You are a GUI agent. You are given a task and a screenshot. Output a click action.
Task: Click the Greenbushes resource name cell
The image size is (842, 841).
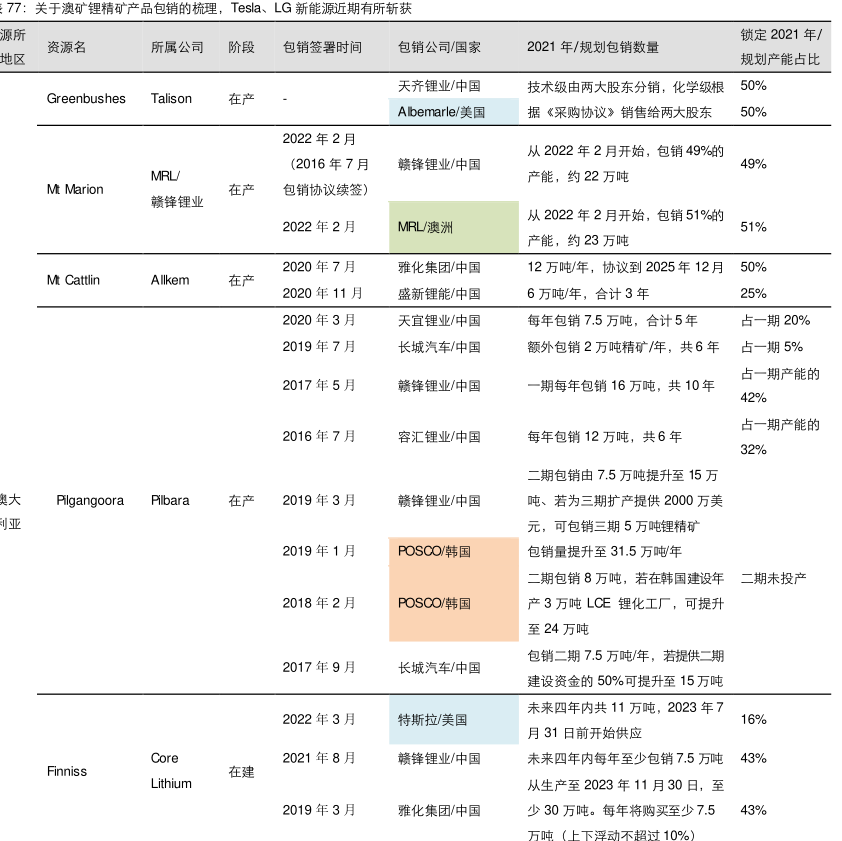86,99
